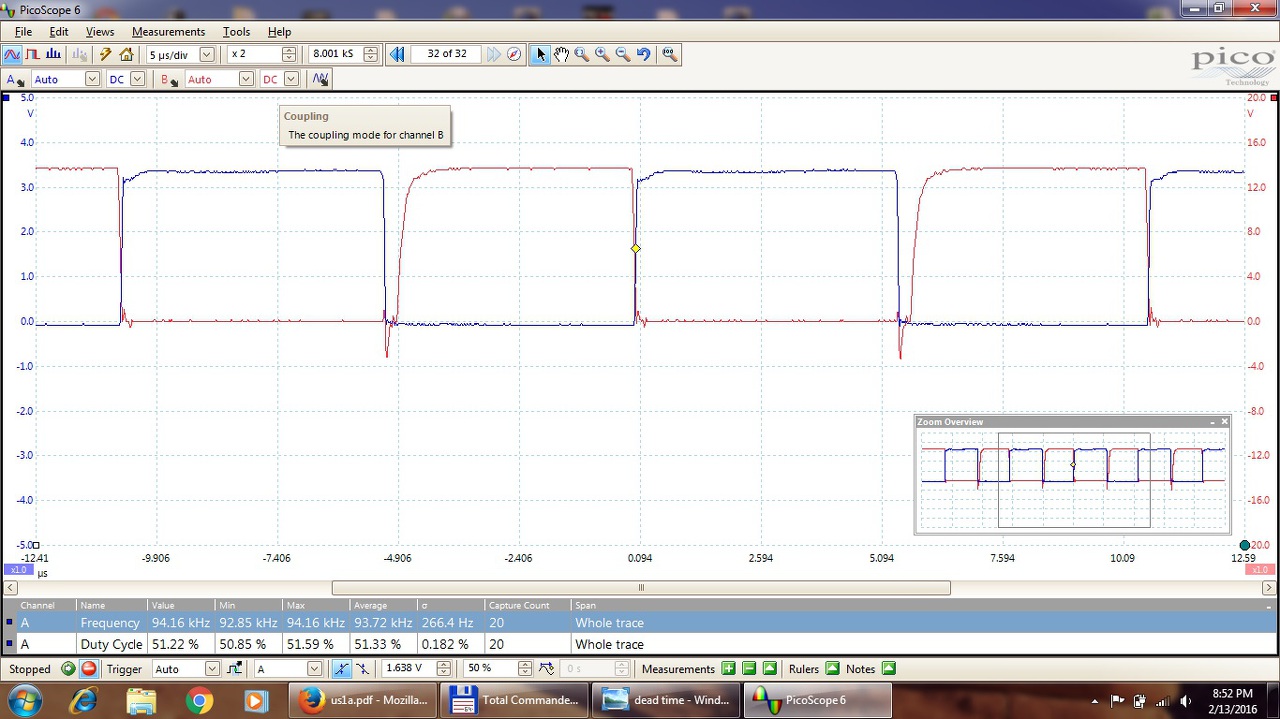The width and height of the screenshot is (1280, 719).
Task: Click the red Stop capture button
Action: click(x=88, y=669)
